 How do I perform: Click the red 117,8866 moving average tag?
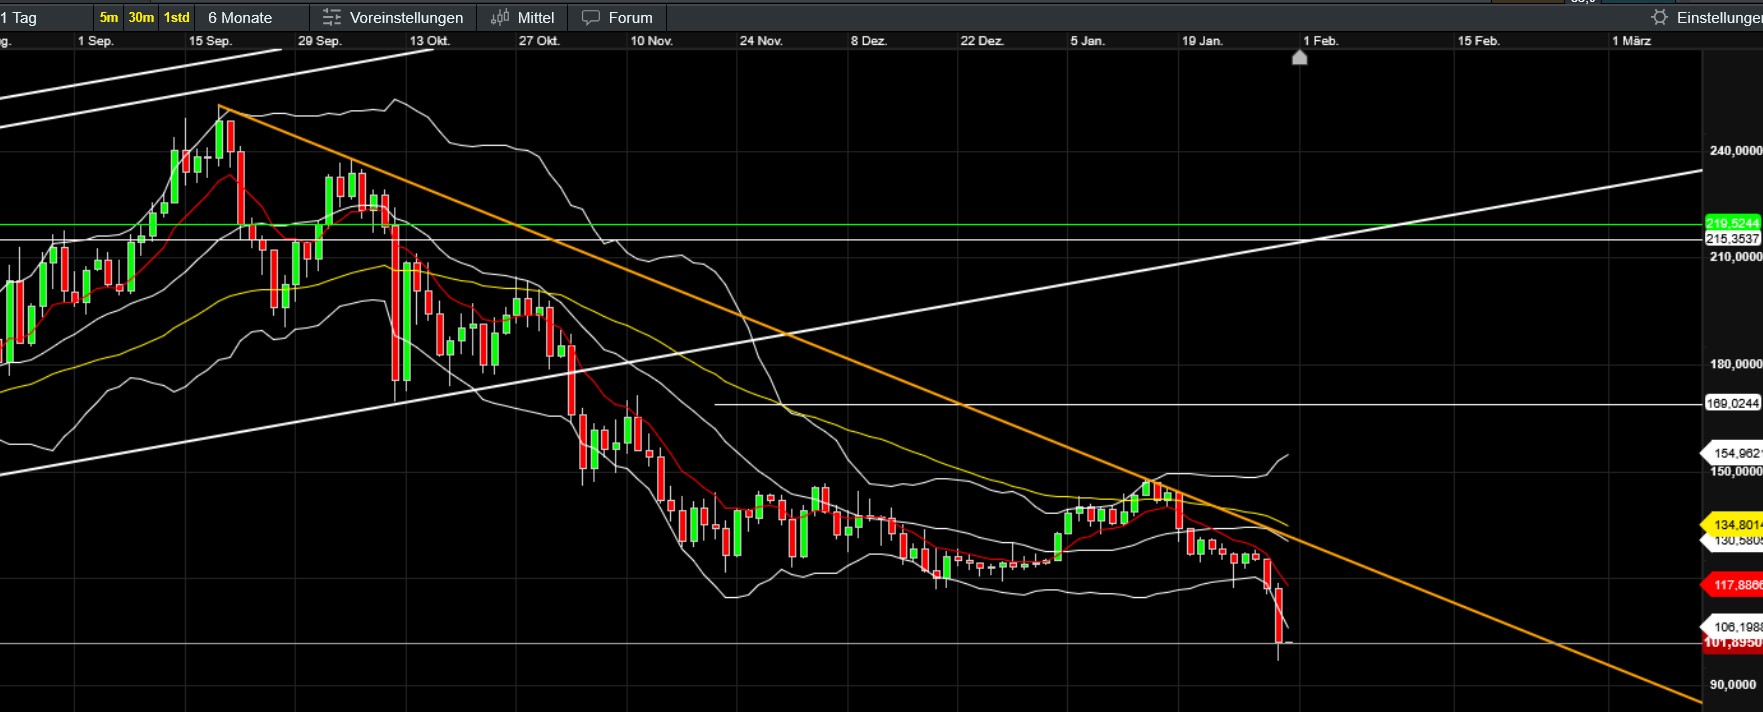(x=1734, y=585)
